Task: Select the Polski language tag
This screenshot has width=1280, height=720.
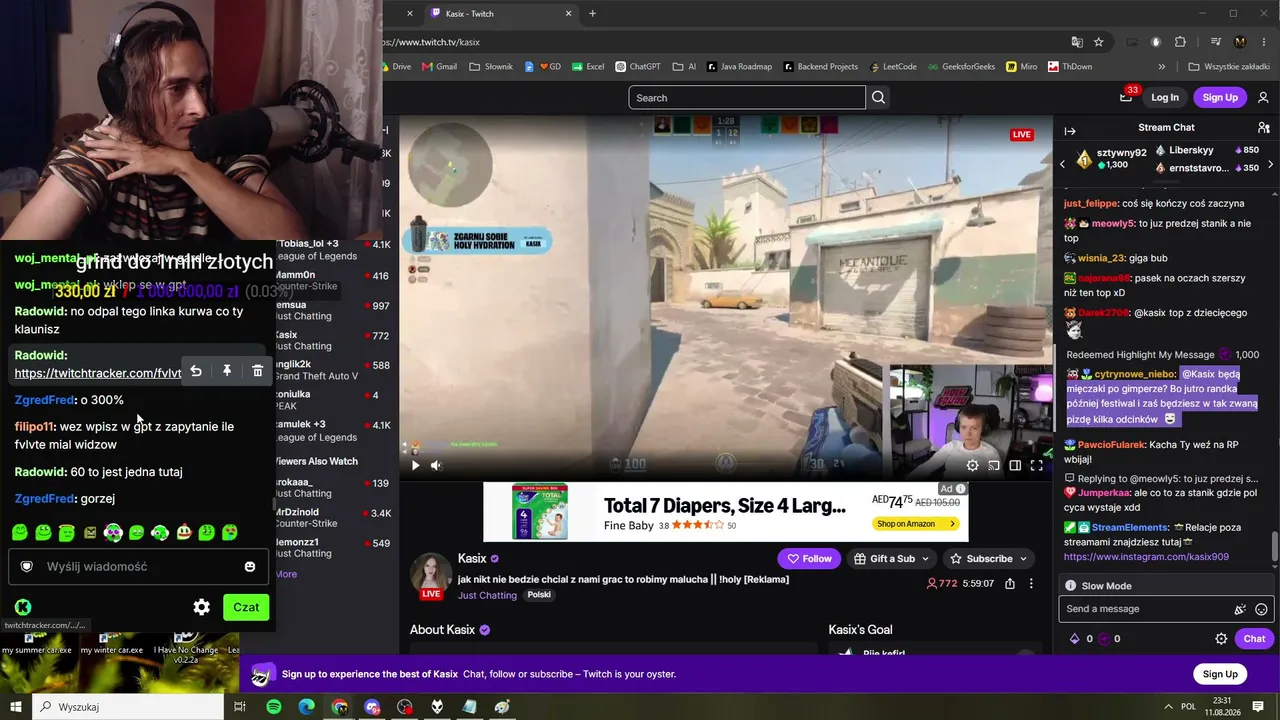Action: coord(538,595)
